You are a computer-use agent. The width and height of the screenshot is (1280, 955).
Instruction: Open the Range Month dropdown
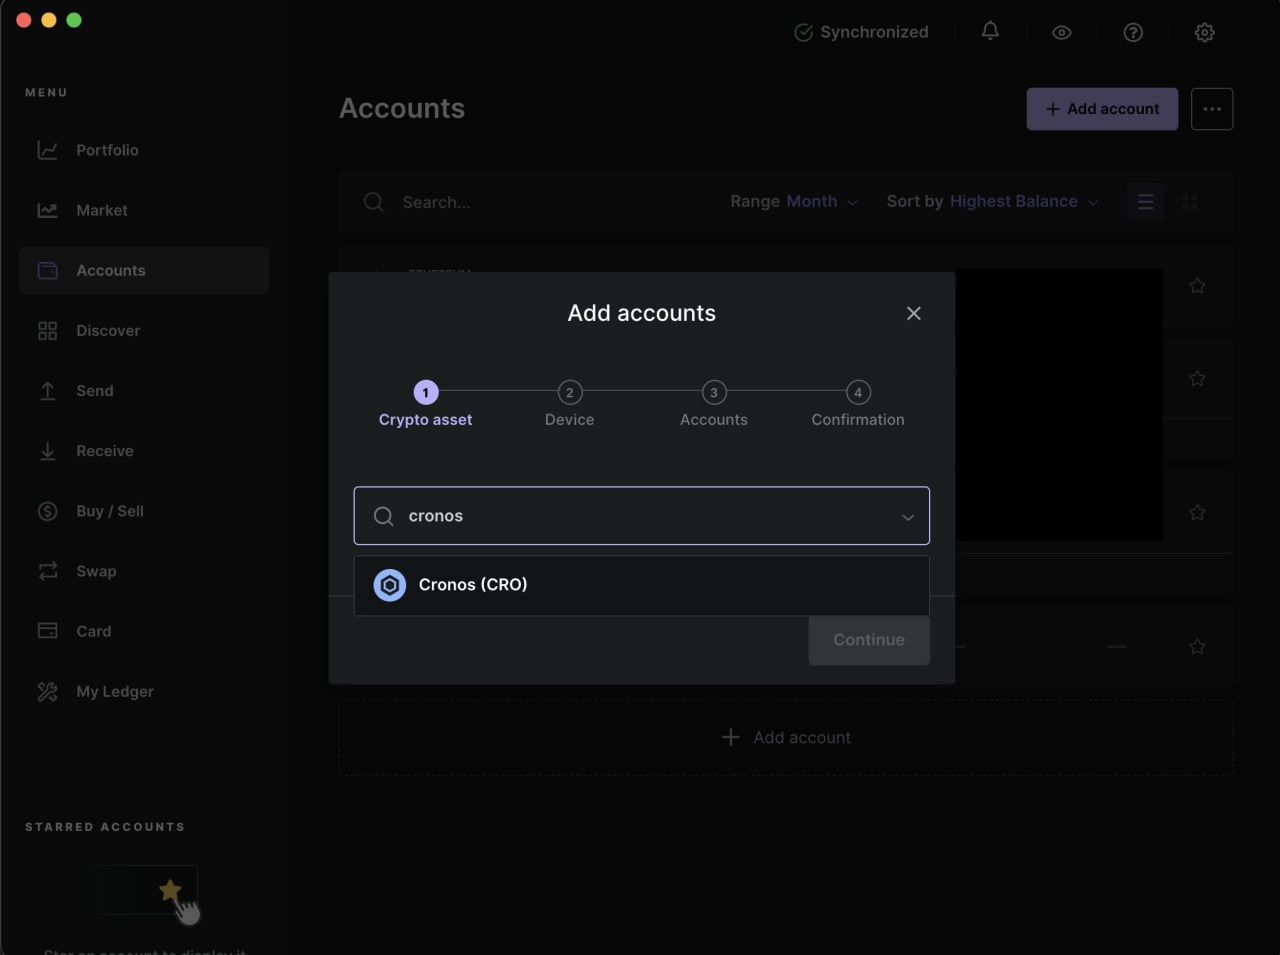point(794,201)
